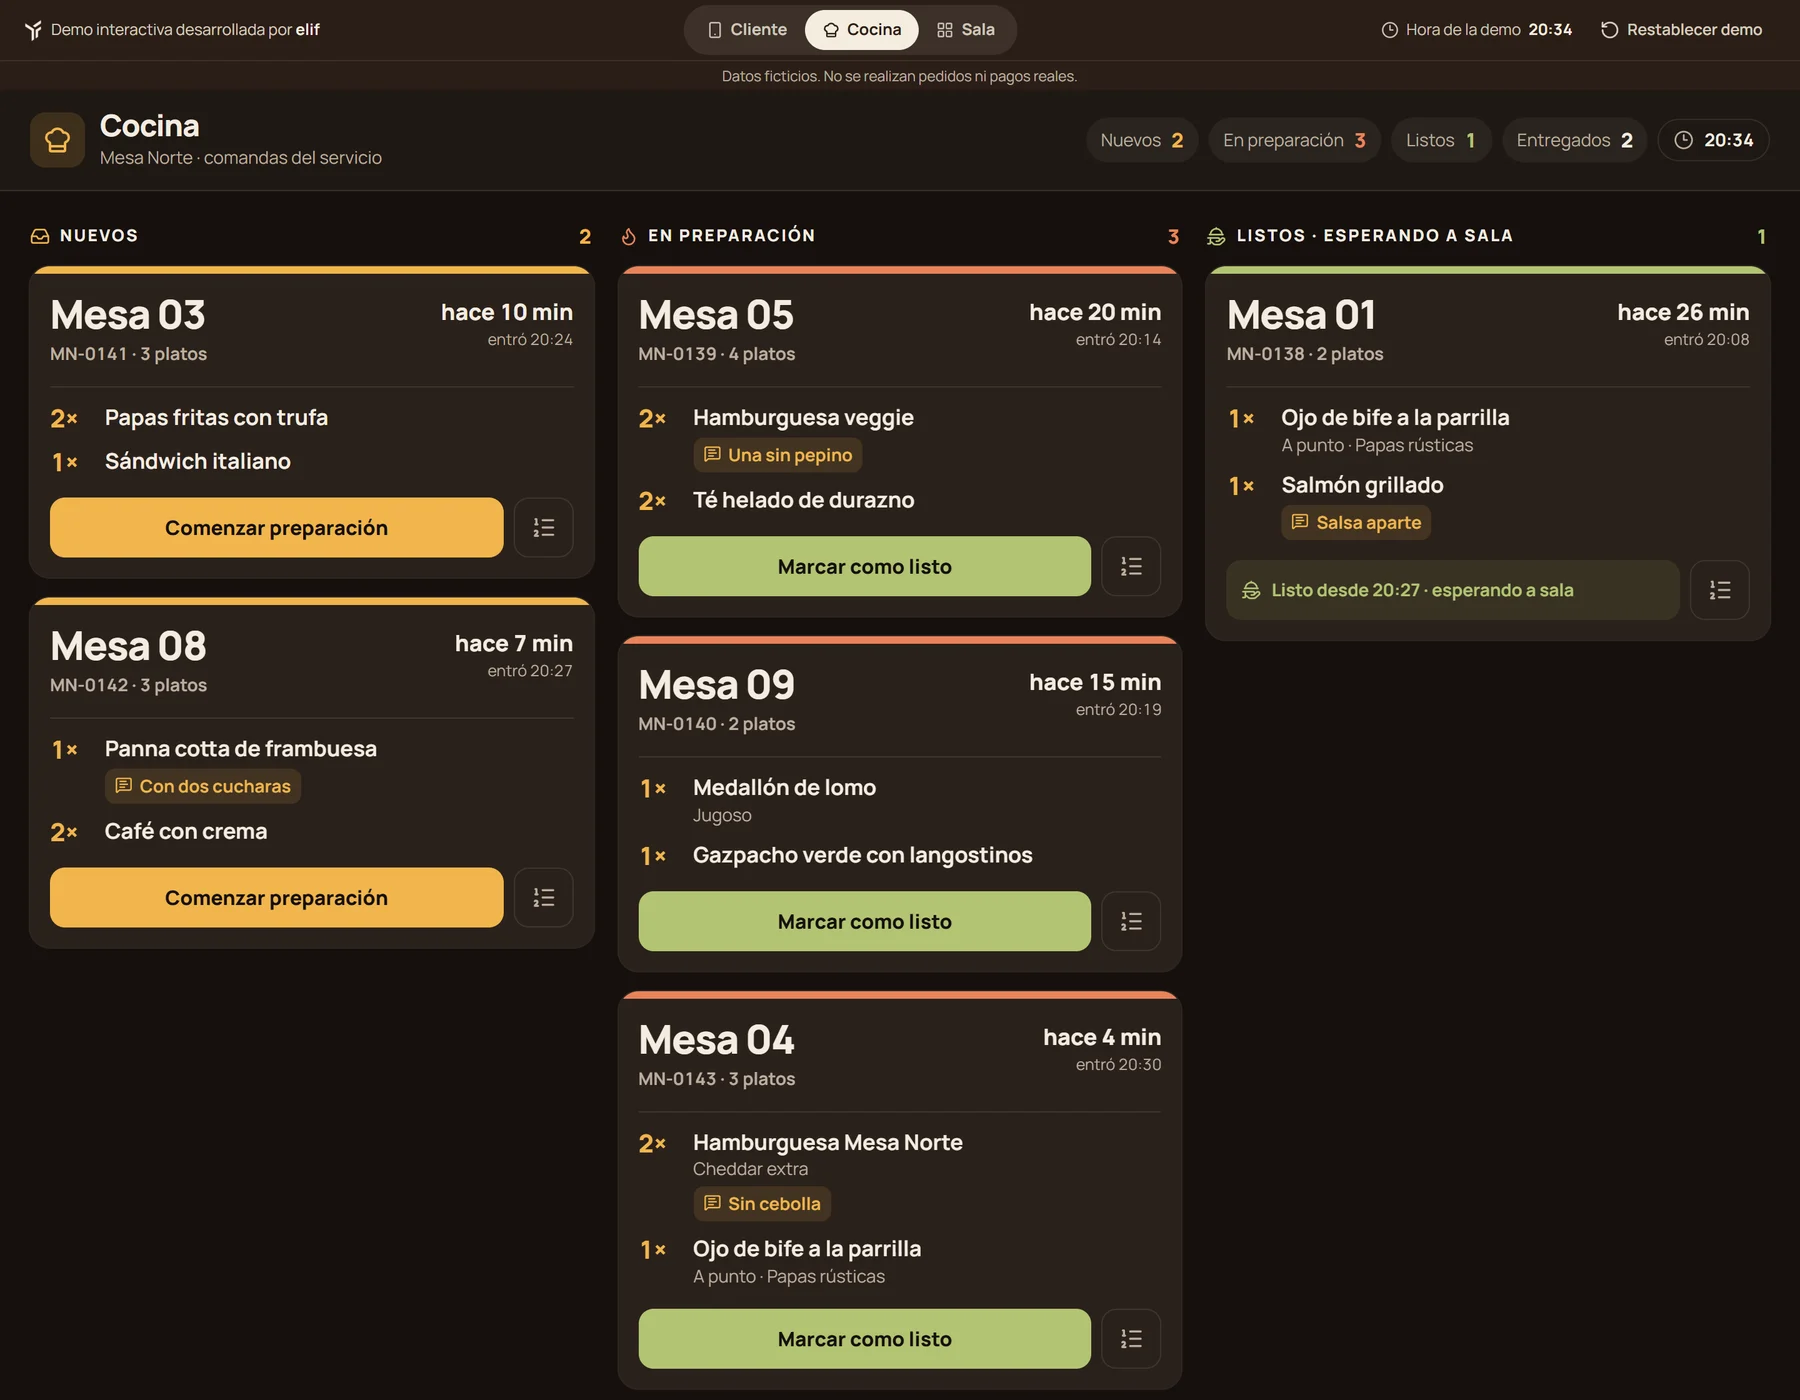Click the note icon in Una sin pepino tag
This screenshot has width=1800, height=1400.
point(712,454)
